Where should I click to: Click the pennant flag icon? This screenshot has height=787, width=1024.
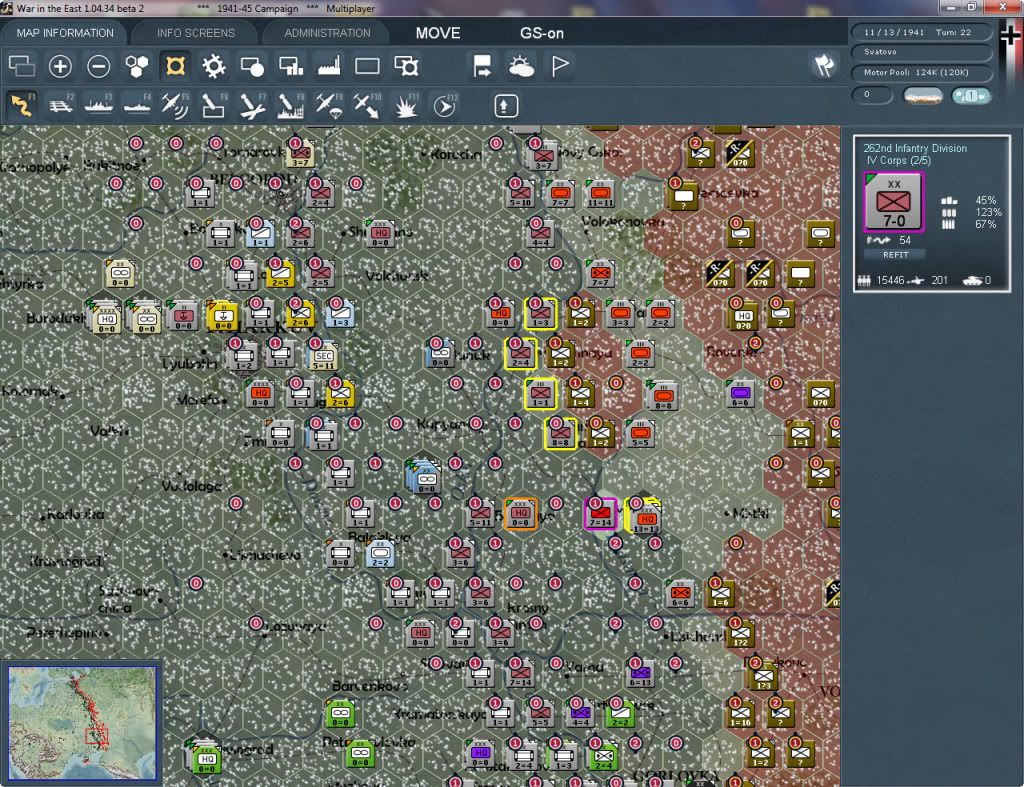[560, 66]
